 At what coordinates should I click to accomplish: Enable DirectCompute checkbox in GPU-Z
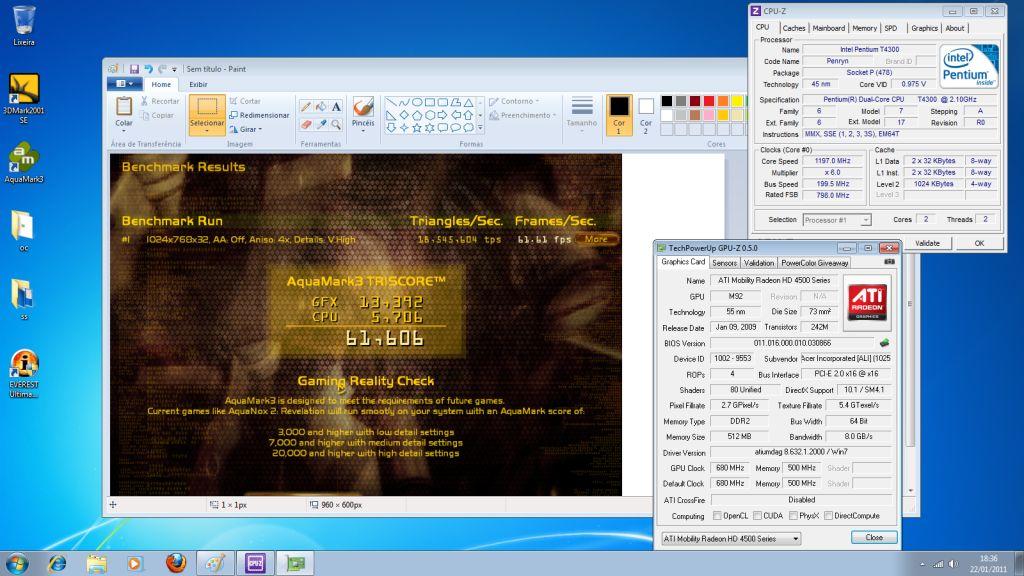click(828, 516)
